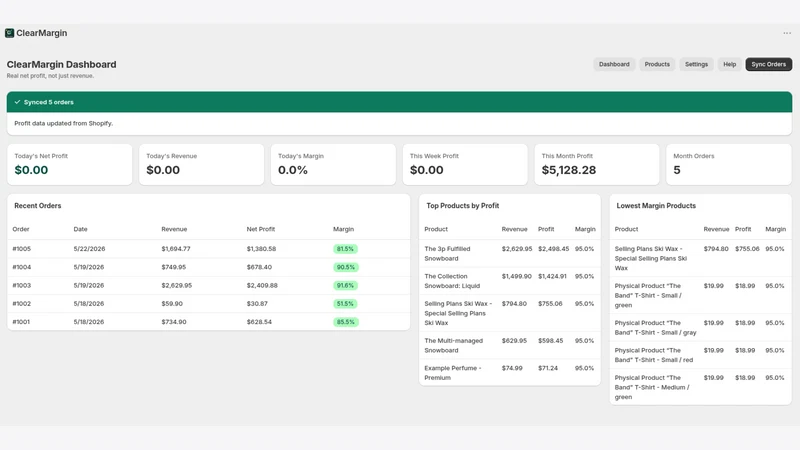Open the Dashboard tab button
Image resolution: width=800 pixels, height=450 pixels.
(614, 64)
